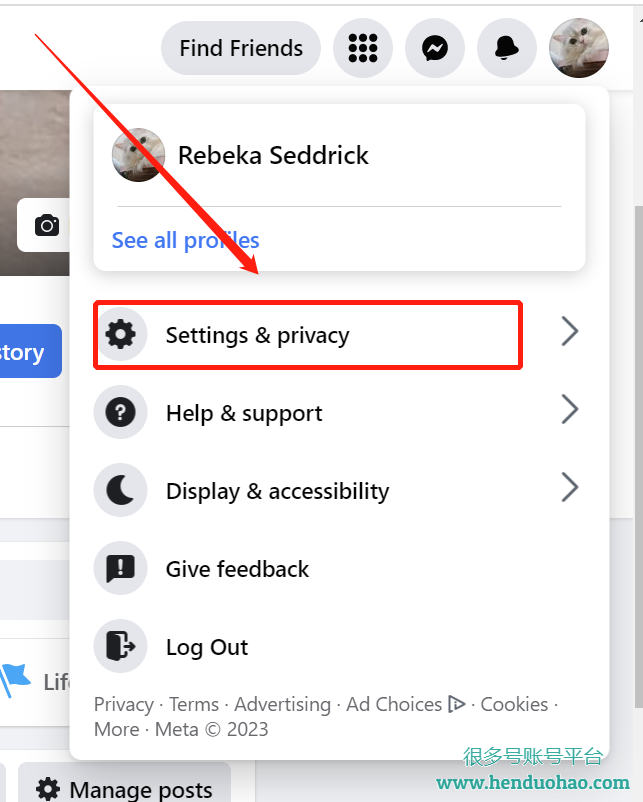643x802 pixels.
Task: Click the gear icon beside Settings & privacy
Action: coord(121,335)
